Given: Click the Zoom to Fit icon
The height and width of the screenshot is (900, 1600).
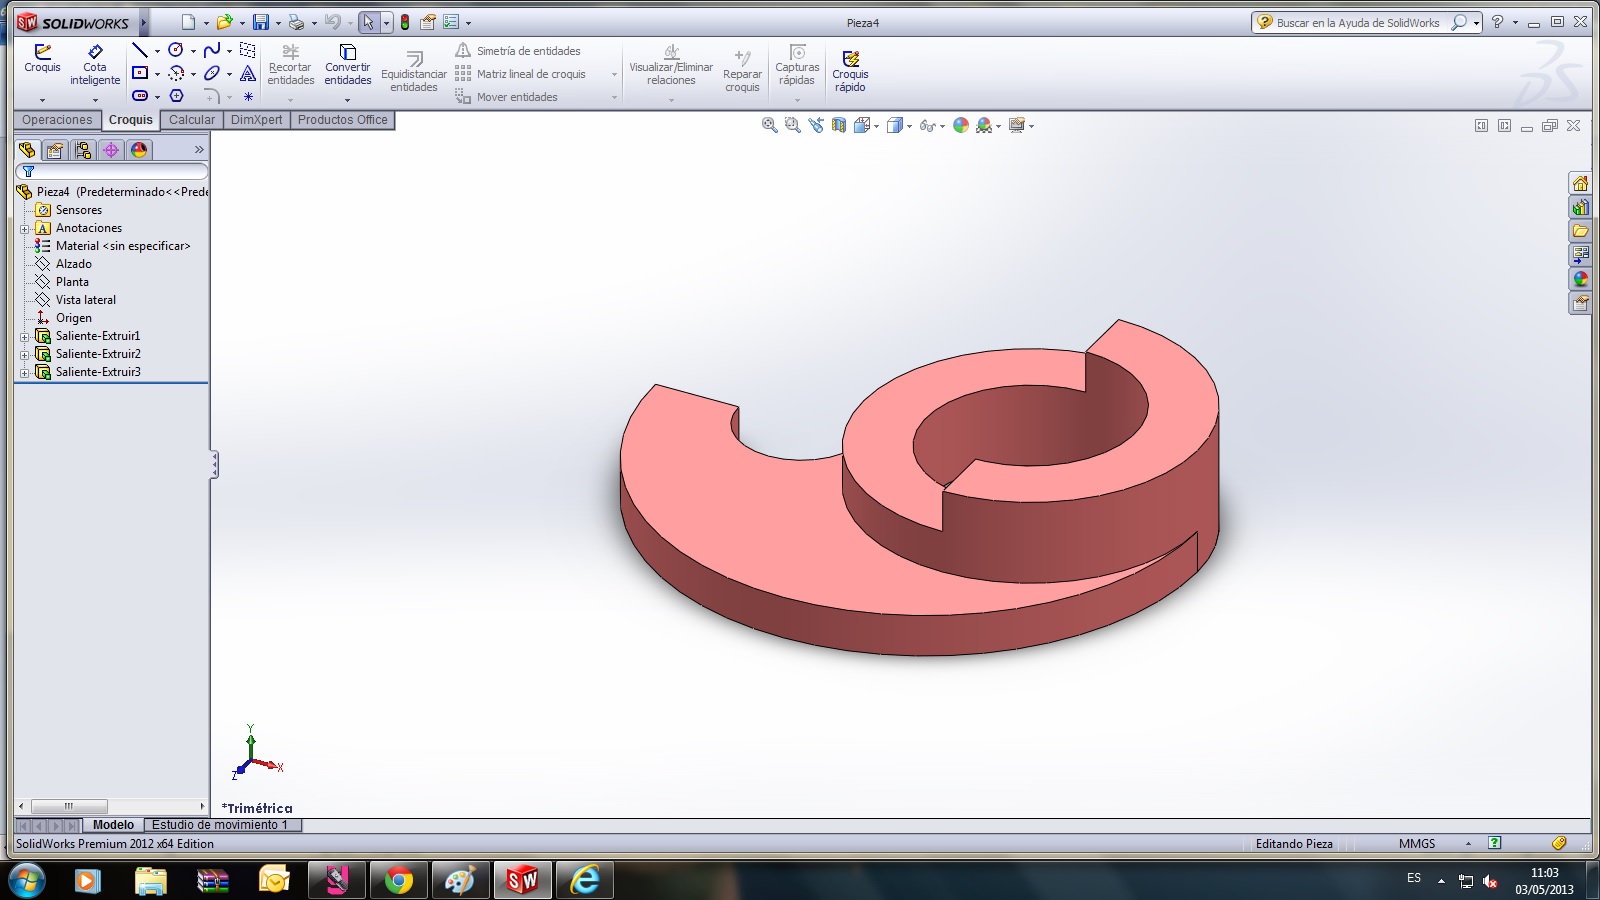Looking at the screenshot, I should 769,125.
